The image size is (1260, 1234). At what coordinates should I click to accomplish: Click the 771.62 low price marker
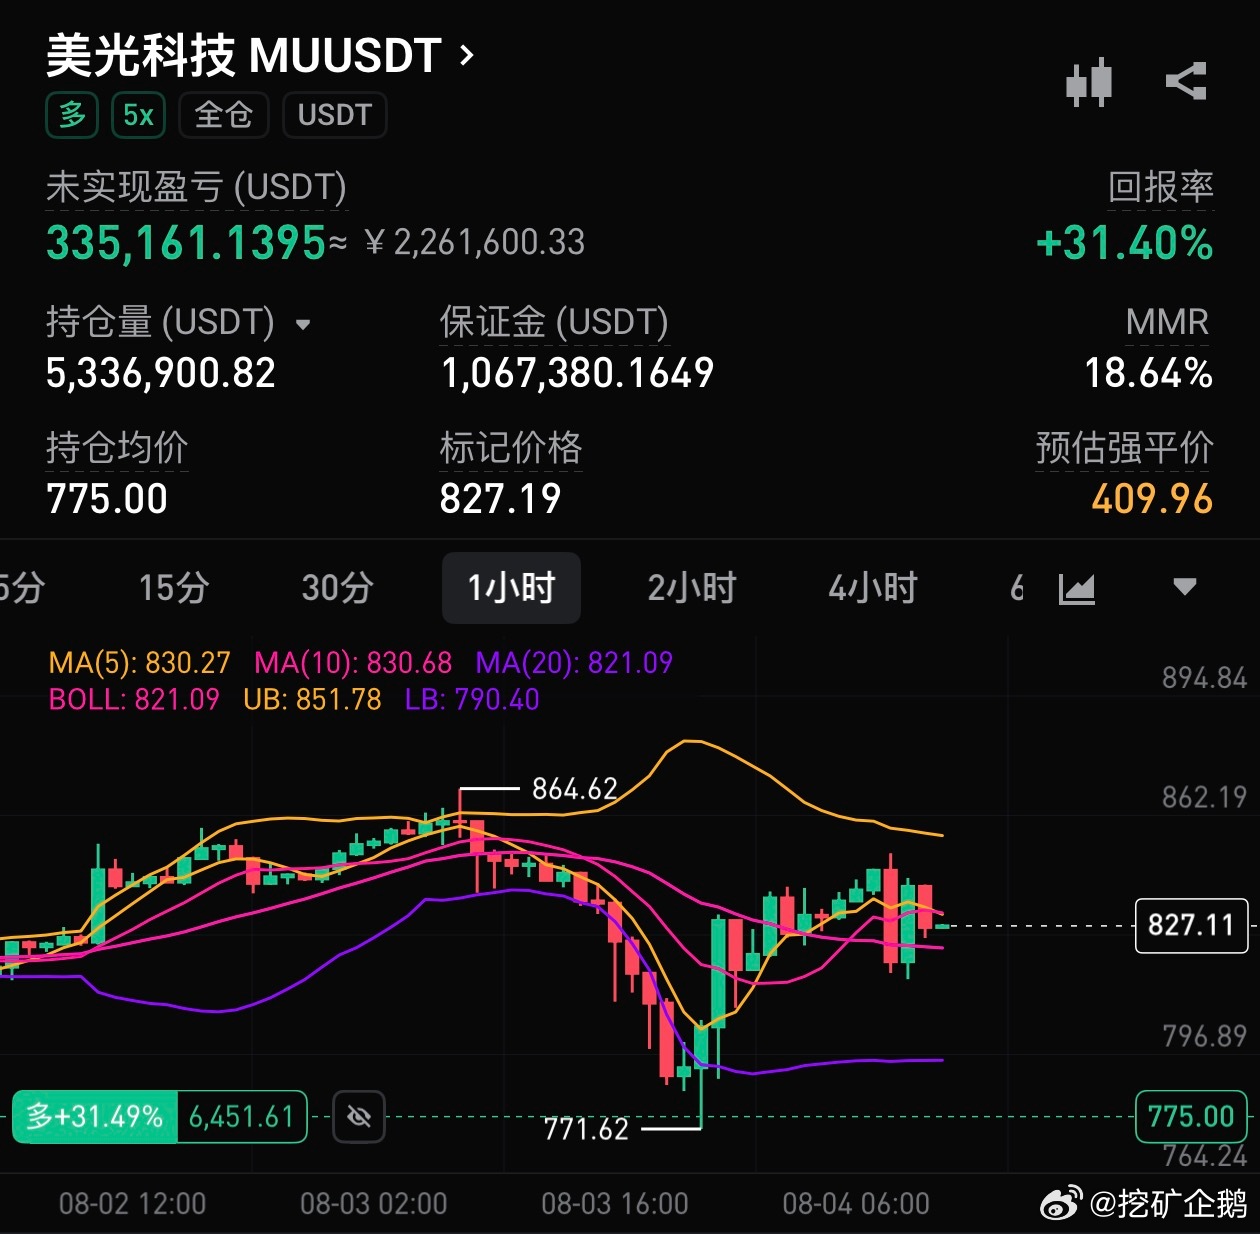coord(586,1130)
